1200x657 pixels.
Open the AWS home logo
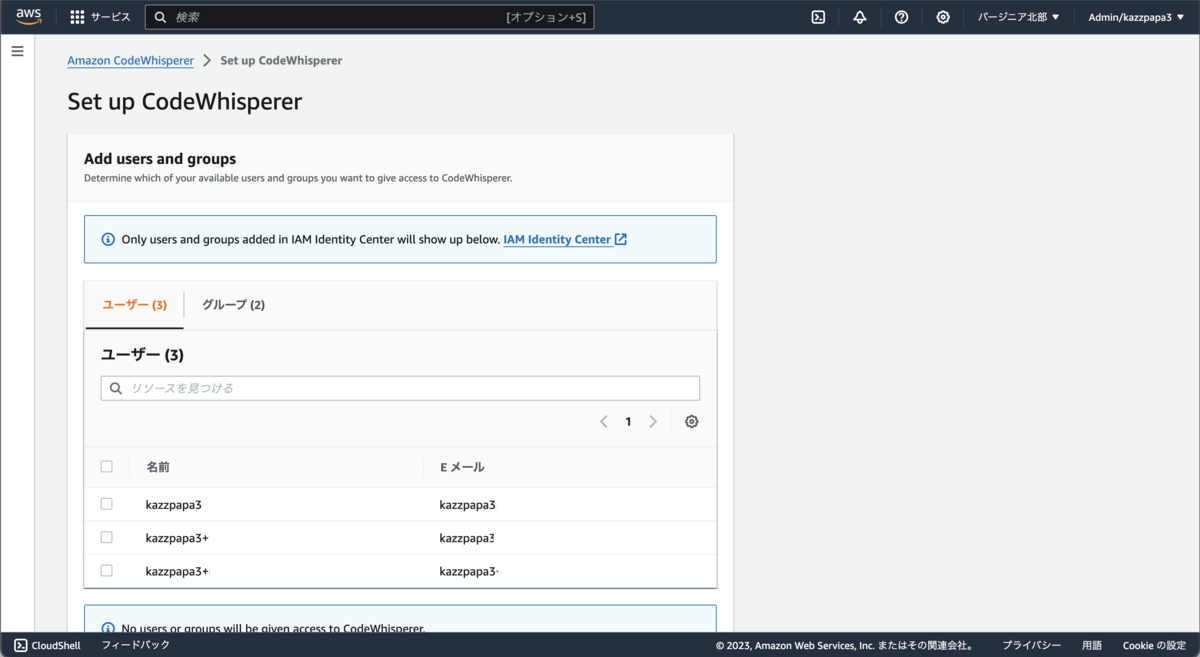[x=28, y=17]
